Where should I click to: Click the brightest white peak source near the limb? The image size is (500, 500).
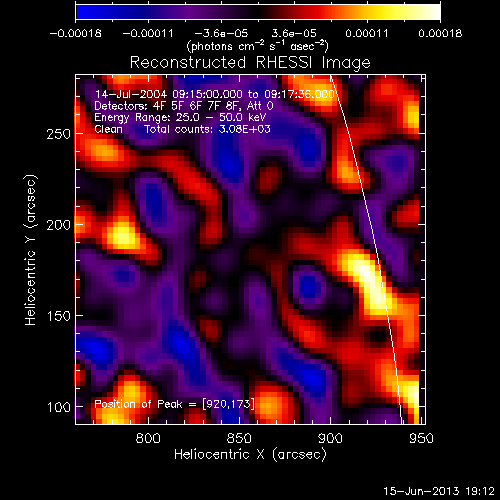pyautogui.click(x=368, y=278)
